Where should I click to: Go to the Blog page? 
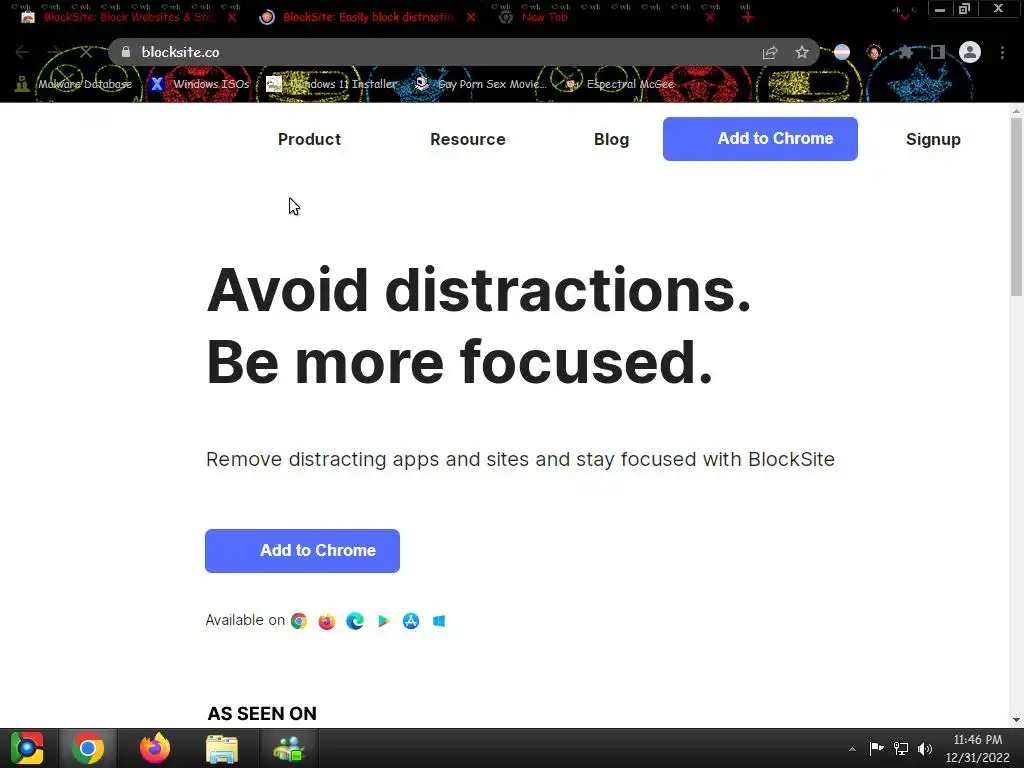pyautogui.click(x=611, y=140)
